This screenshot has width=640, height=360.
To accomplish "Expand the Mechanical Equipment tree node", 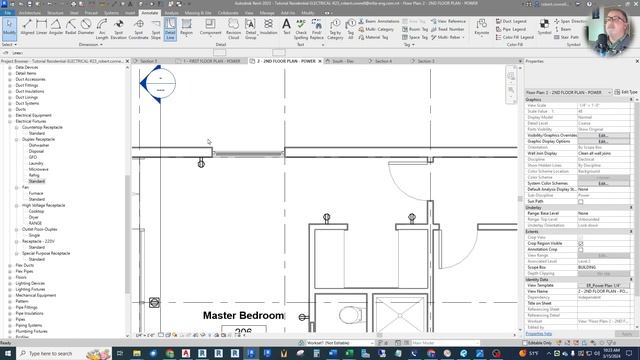I will [x=10, y=295].
